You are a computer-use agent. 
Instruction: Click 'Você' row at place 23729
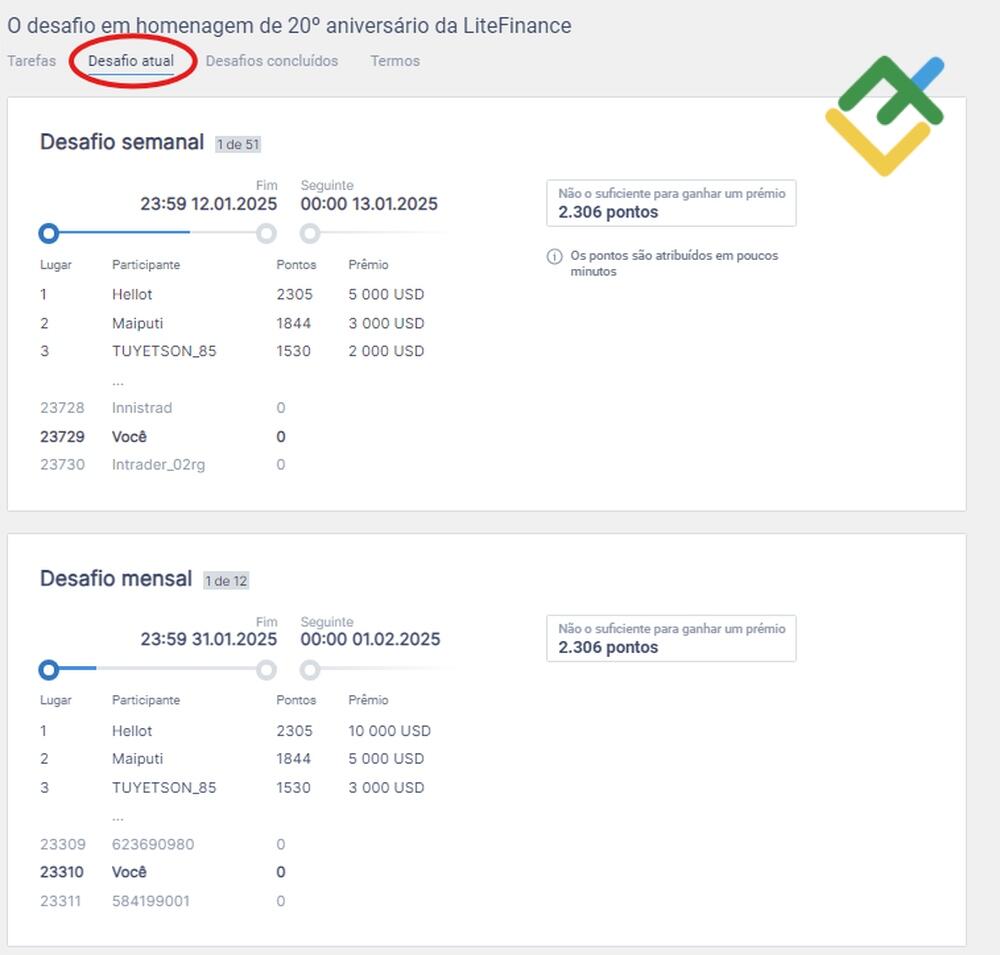163,436
